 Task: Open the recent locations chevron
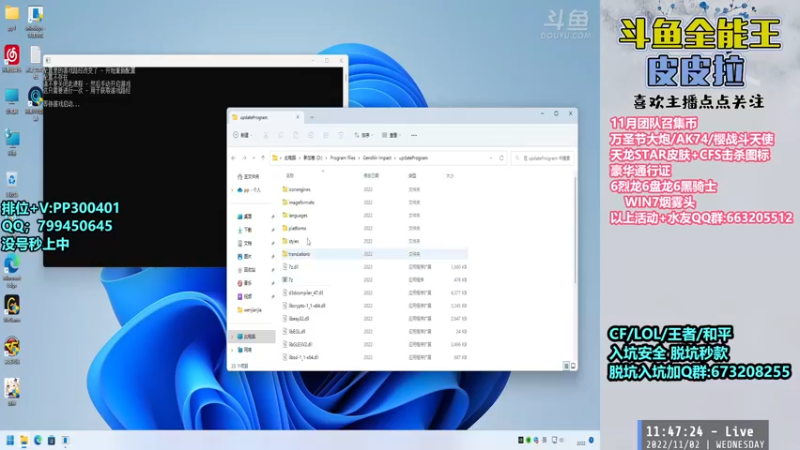[254, 158]
